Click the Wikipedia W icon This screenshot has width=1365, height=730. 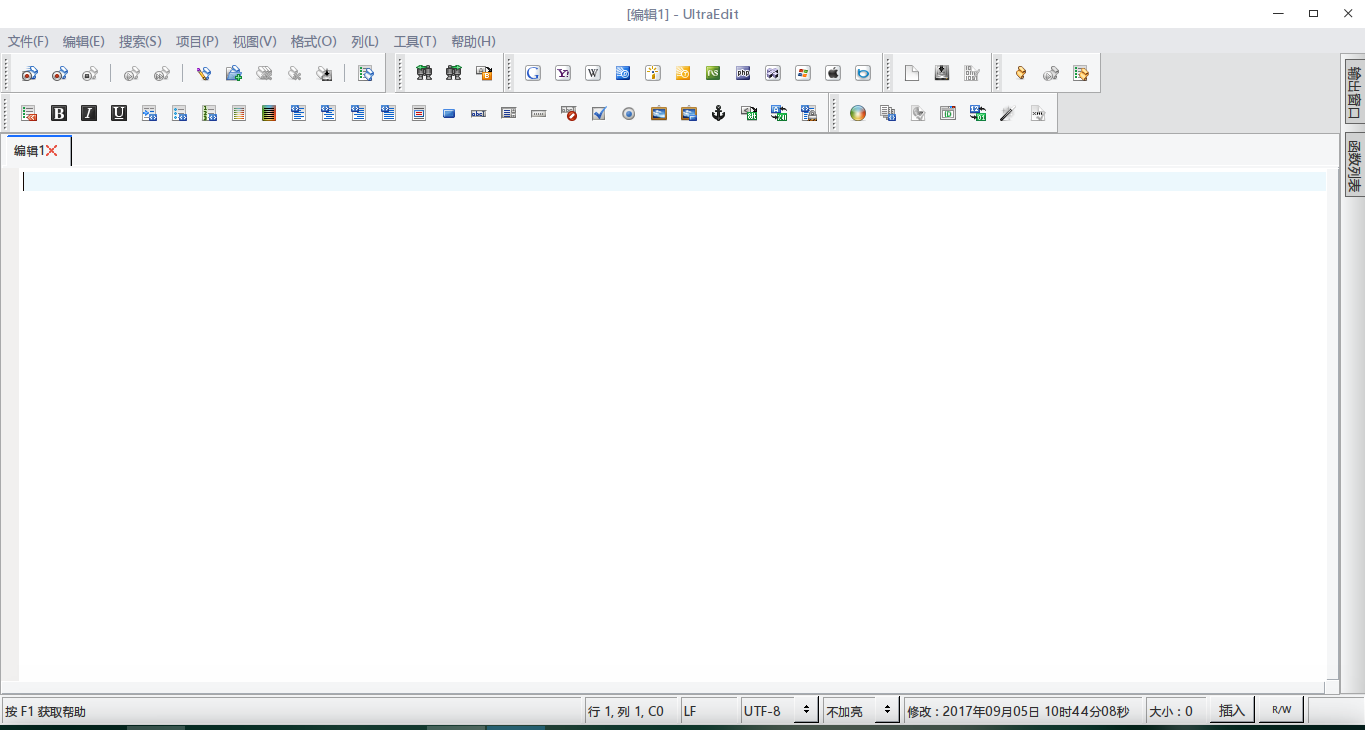pos(593,73)
